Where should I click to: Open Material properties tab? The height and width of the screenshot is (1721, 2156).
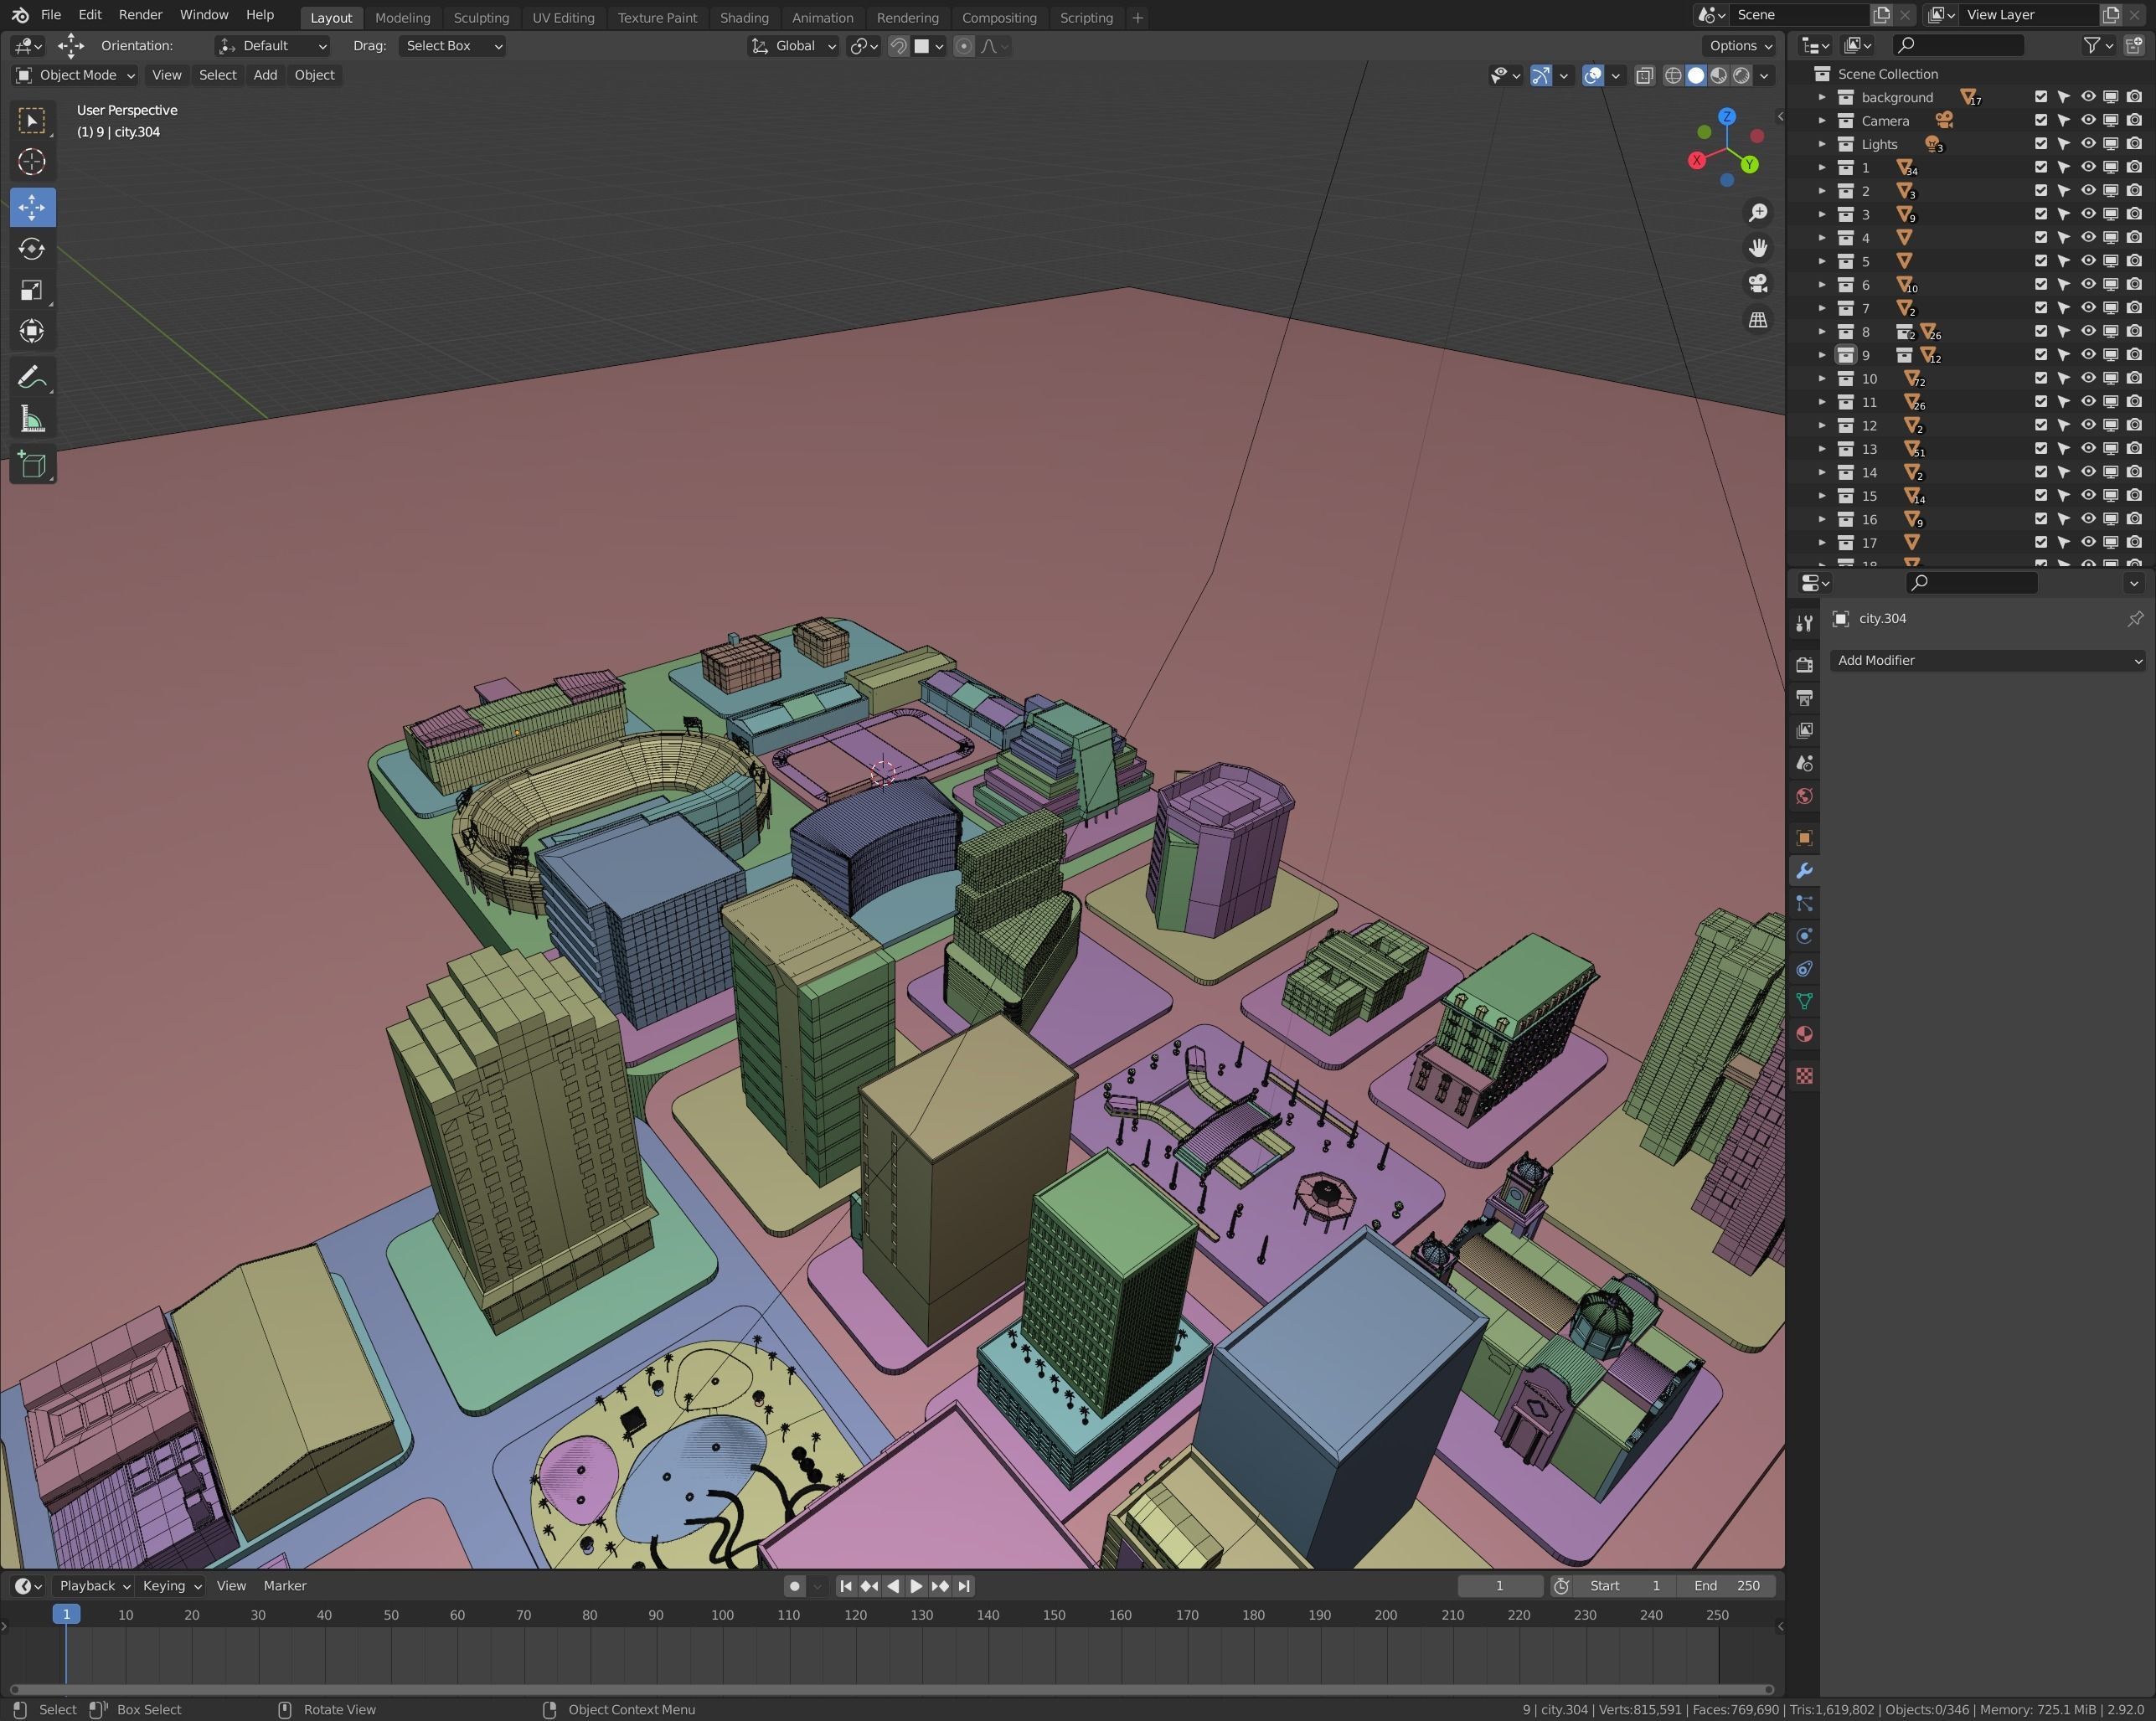[x=1804, y=1035]
